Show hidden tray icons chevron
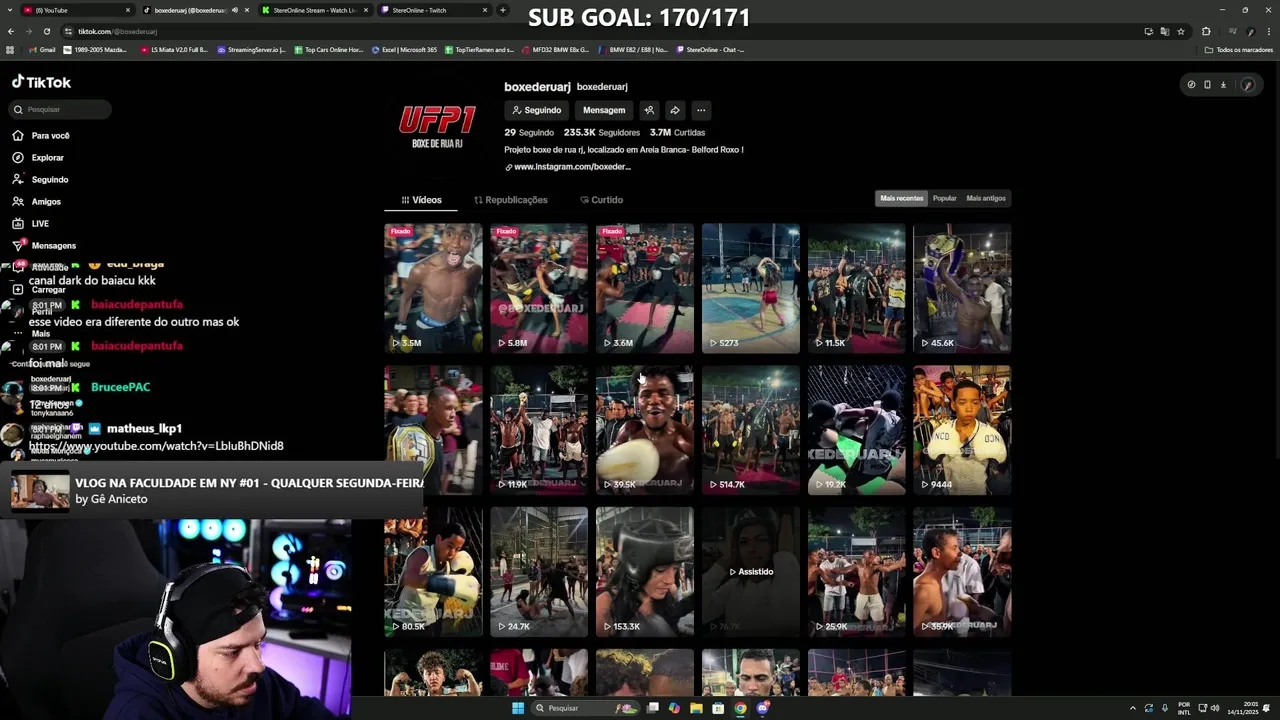The width and height of the screenshot is (1280, 720). point(1133,708)
